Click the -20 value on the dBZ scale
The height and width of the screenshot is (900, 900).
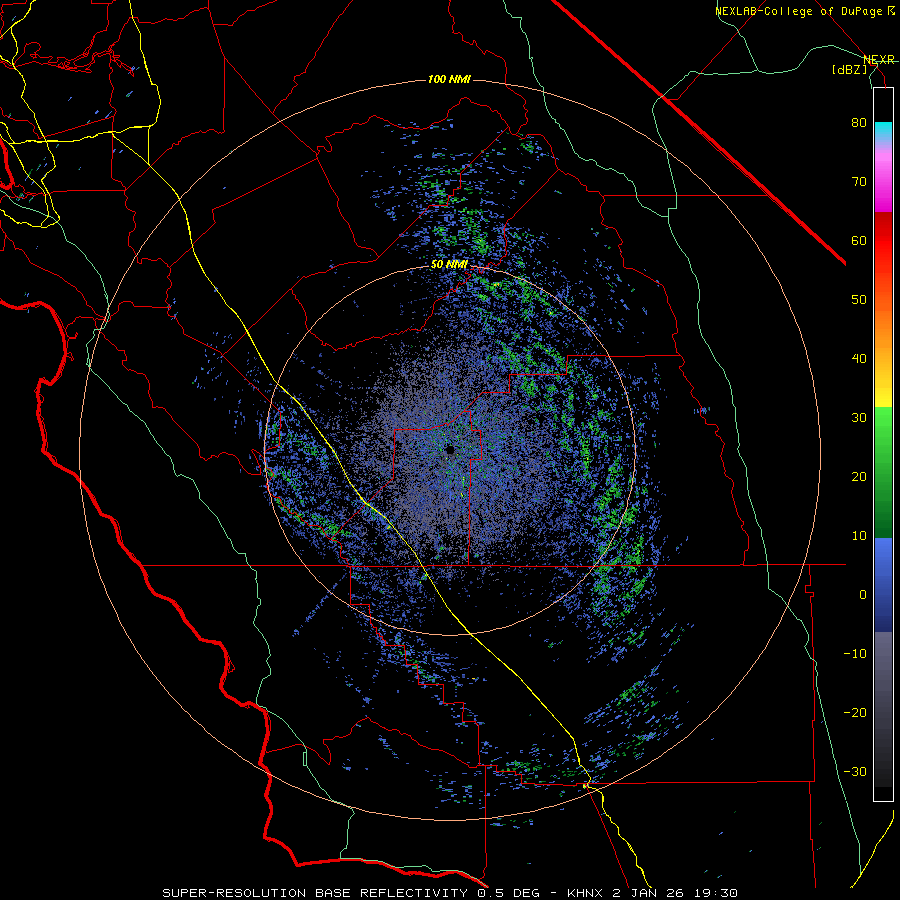855,713
